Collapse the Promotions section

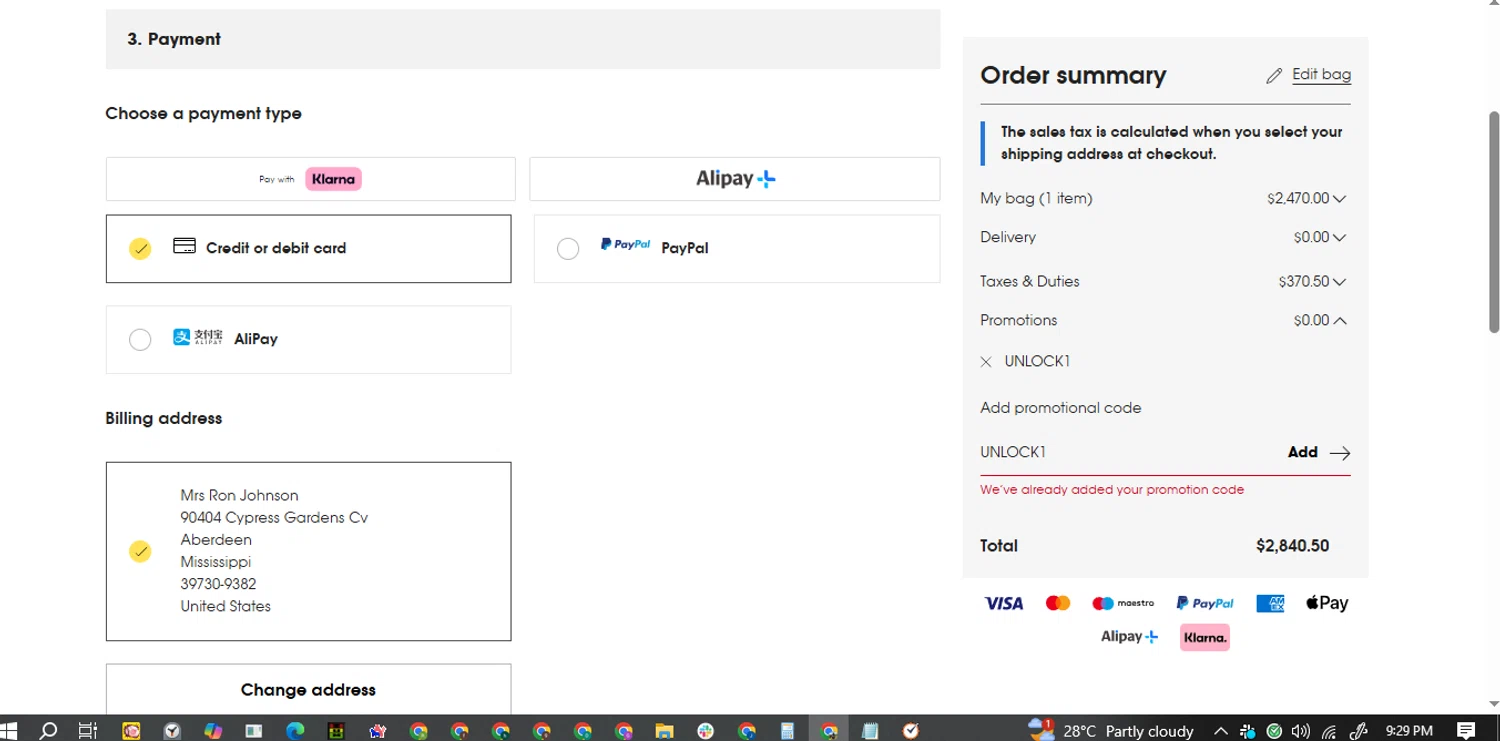point(1339,321)
